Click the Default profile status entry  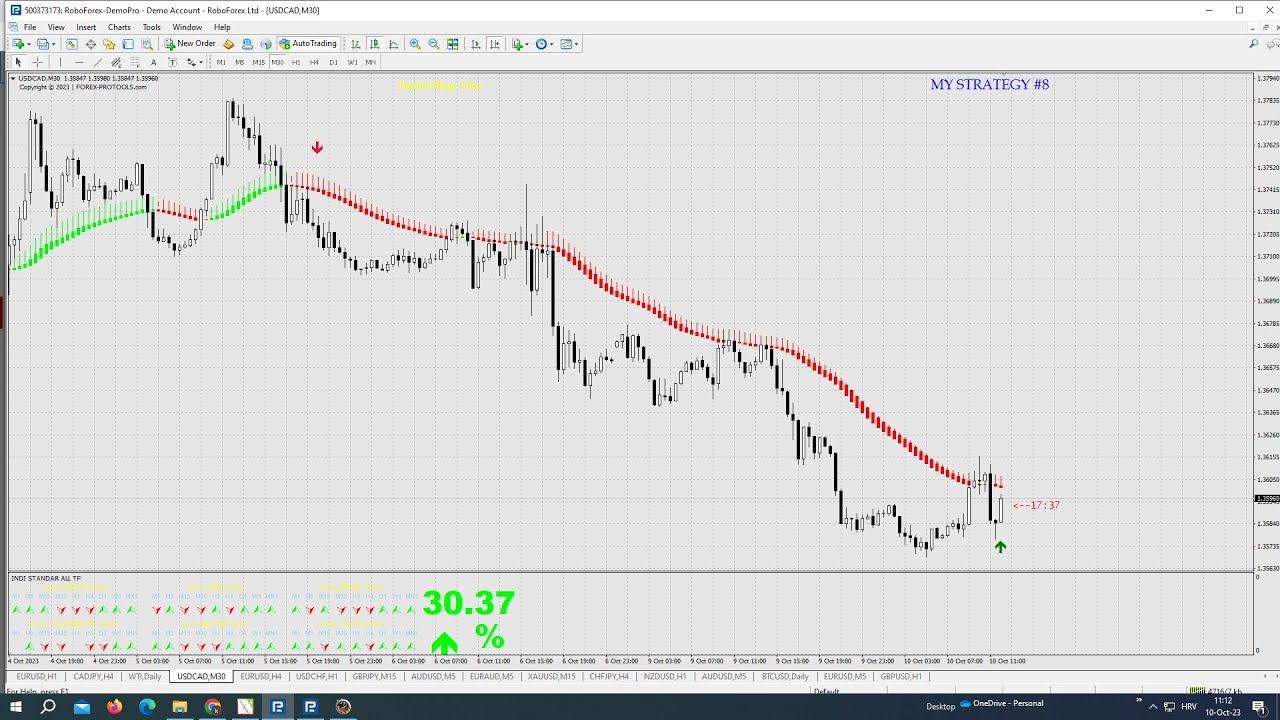coord(826,691)
